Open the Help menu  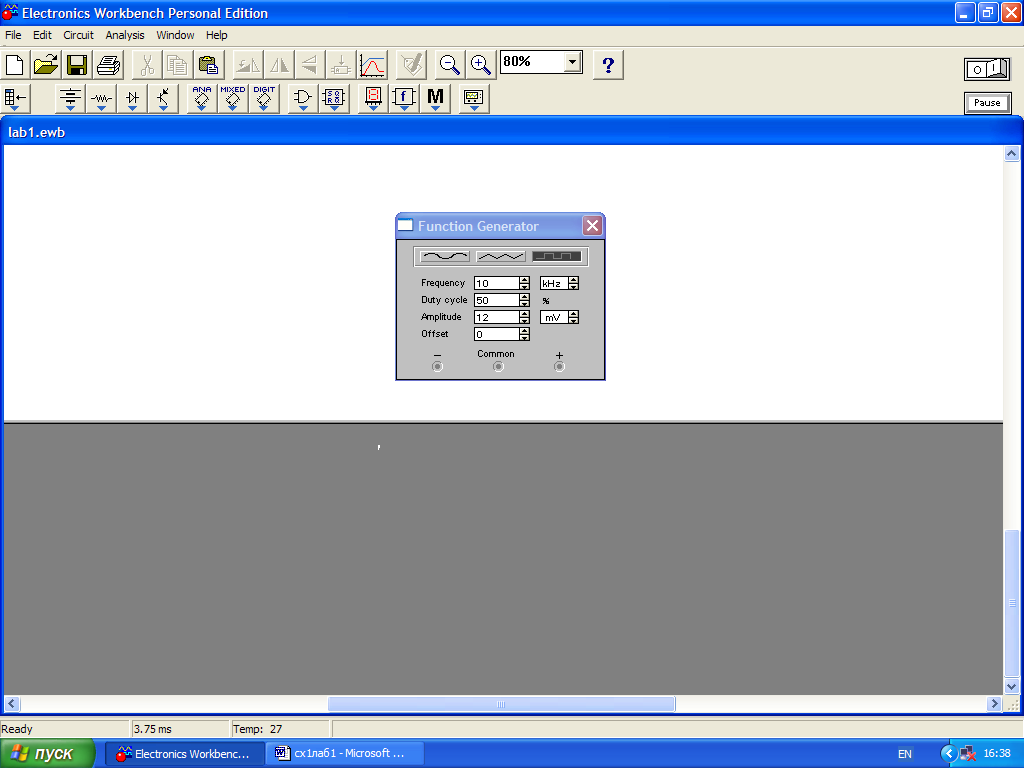coord(217,35)
